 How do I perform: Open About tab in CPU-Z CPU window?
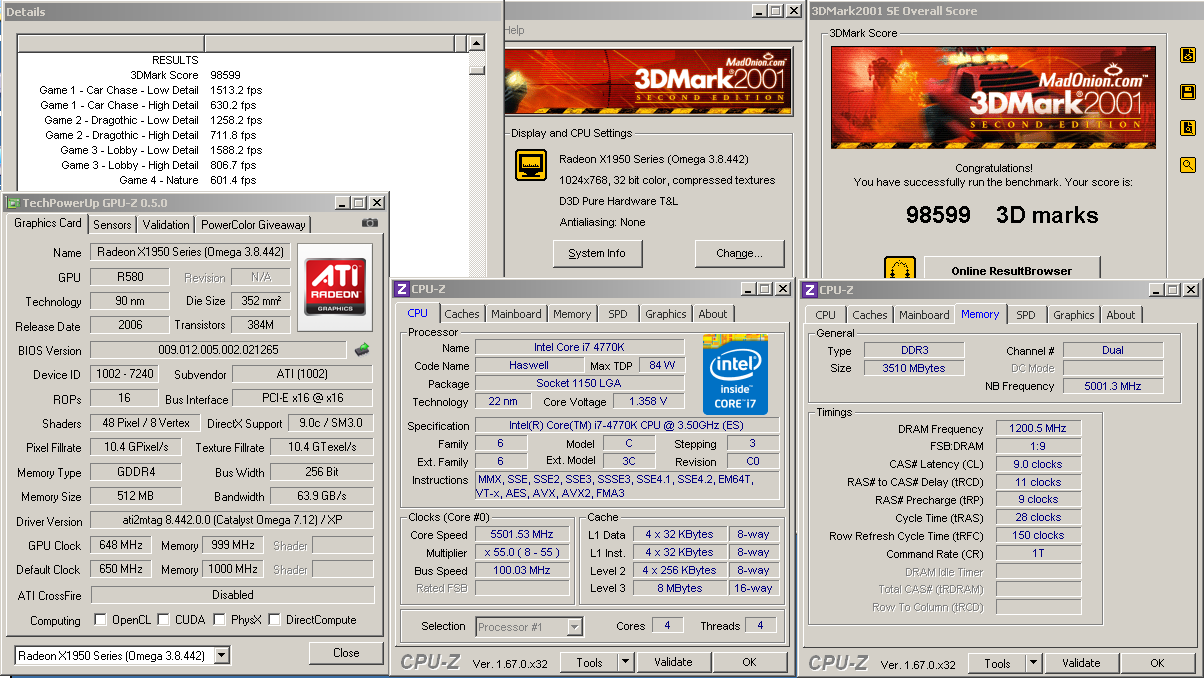(x=713, y=314)
